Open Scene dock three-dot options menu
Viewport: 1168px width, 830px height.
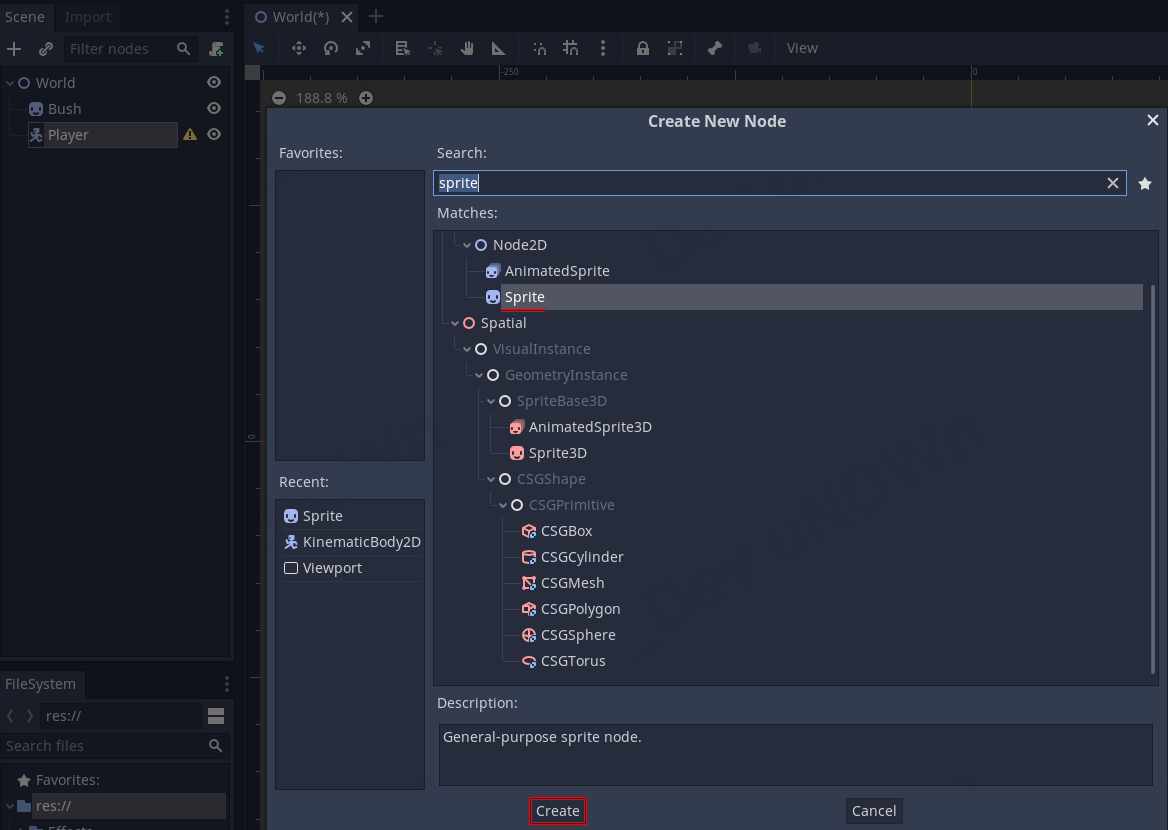coord(226,16)
